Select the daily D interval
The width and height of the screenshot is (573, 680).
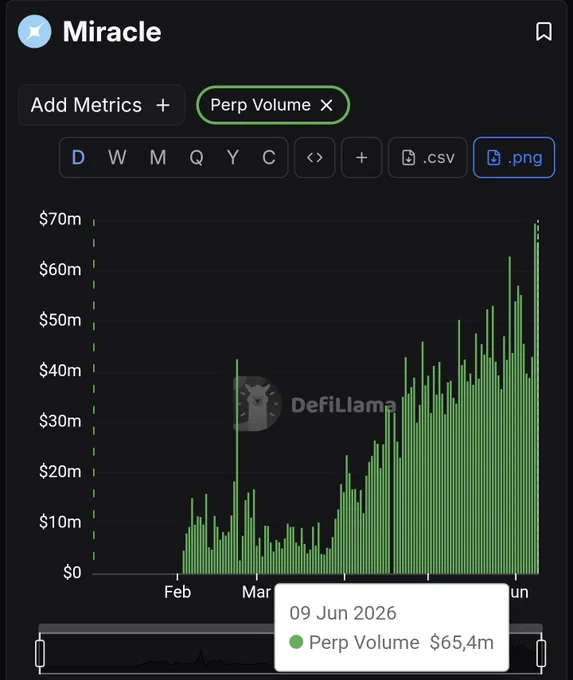(78, 157)
